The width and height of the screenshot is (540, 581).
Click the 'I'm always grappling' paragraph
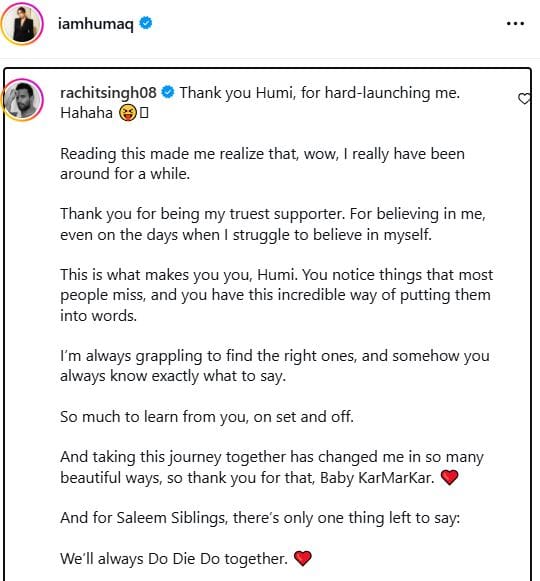click(x=275, y=366)
